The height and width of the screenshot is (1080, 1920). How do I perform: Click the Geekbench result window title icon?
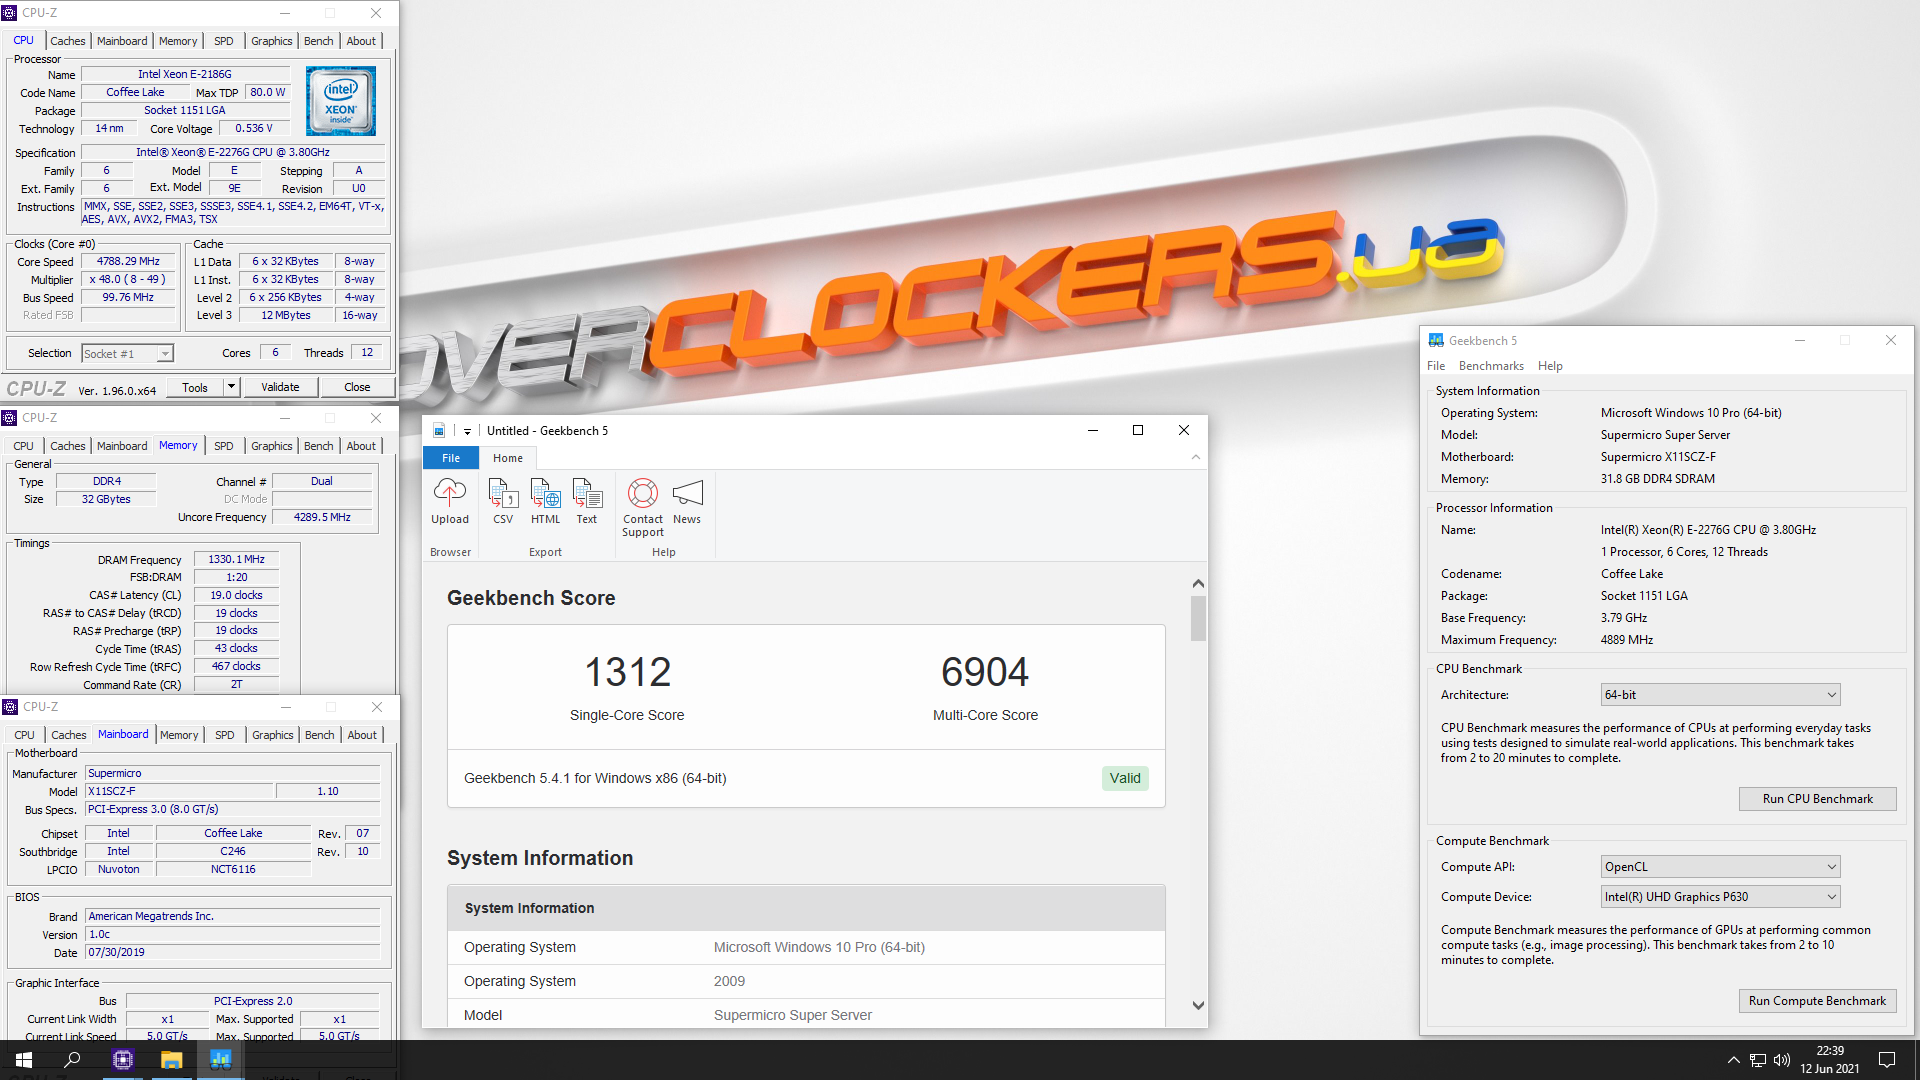[439, 431]
